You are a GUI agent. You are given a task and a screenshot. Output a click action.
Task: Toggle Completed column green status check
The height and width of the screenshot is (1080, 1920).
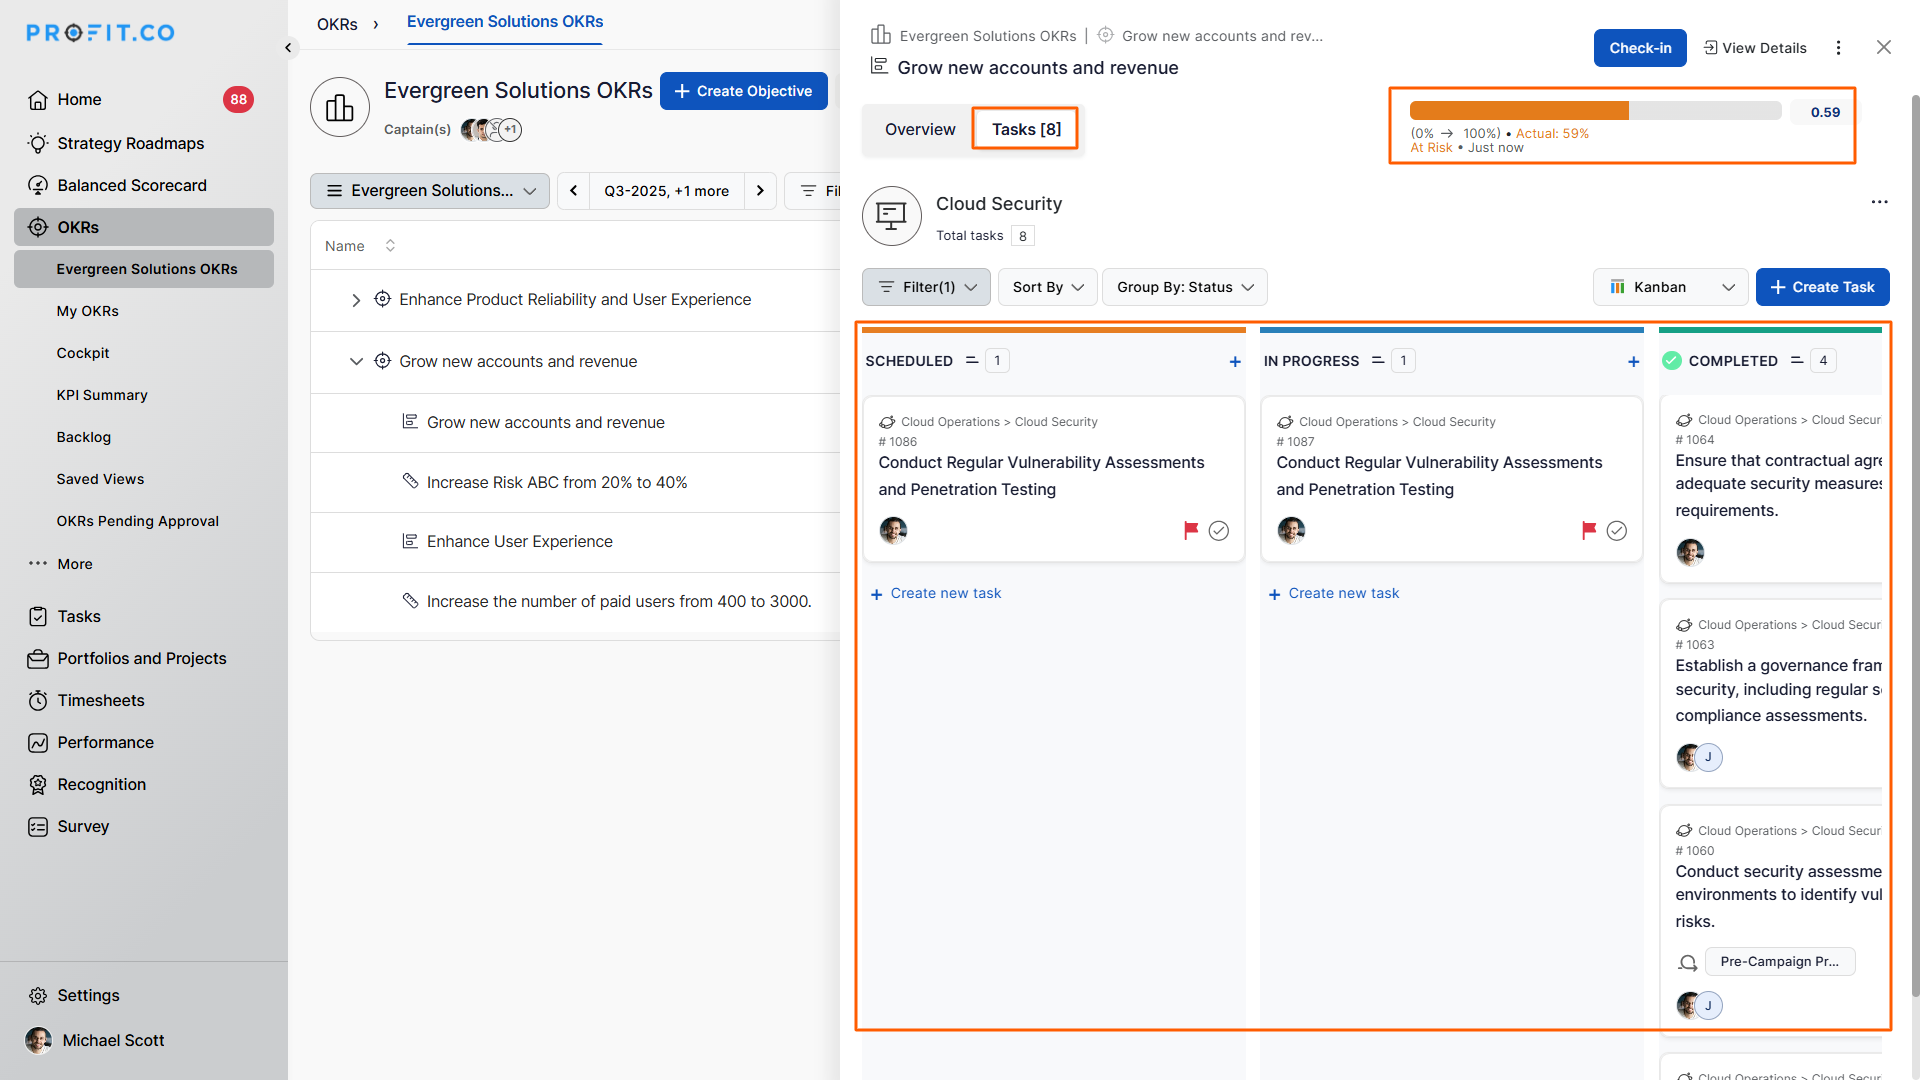pos(1671,361)
